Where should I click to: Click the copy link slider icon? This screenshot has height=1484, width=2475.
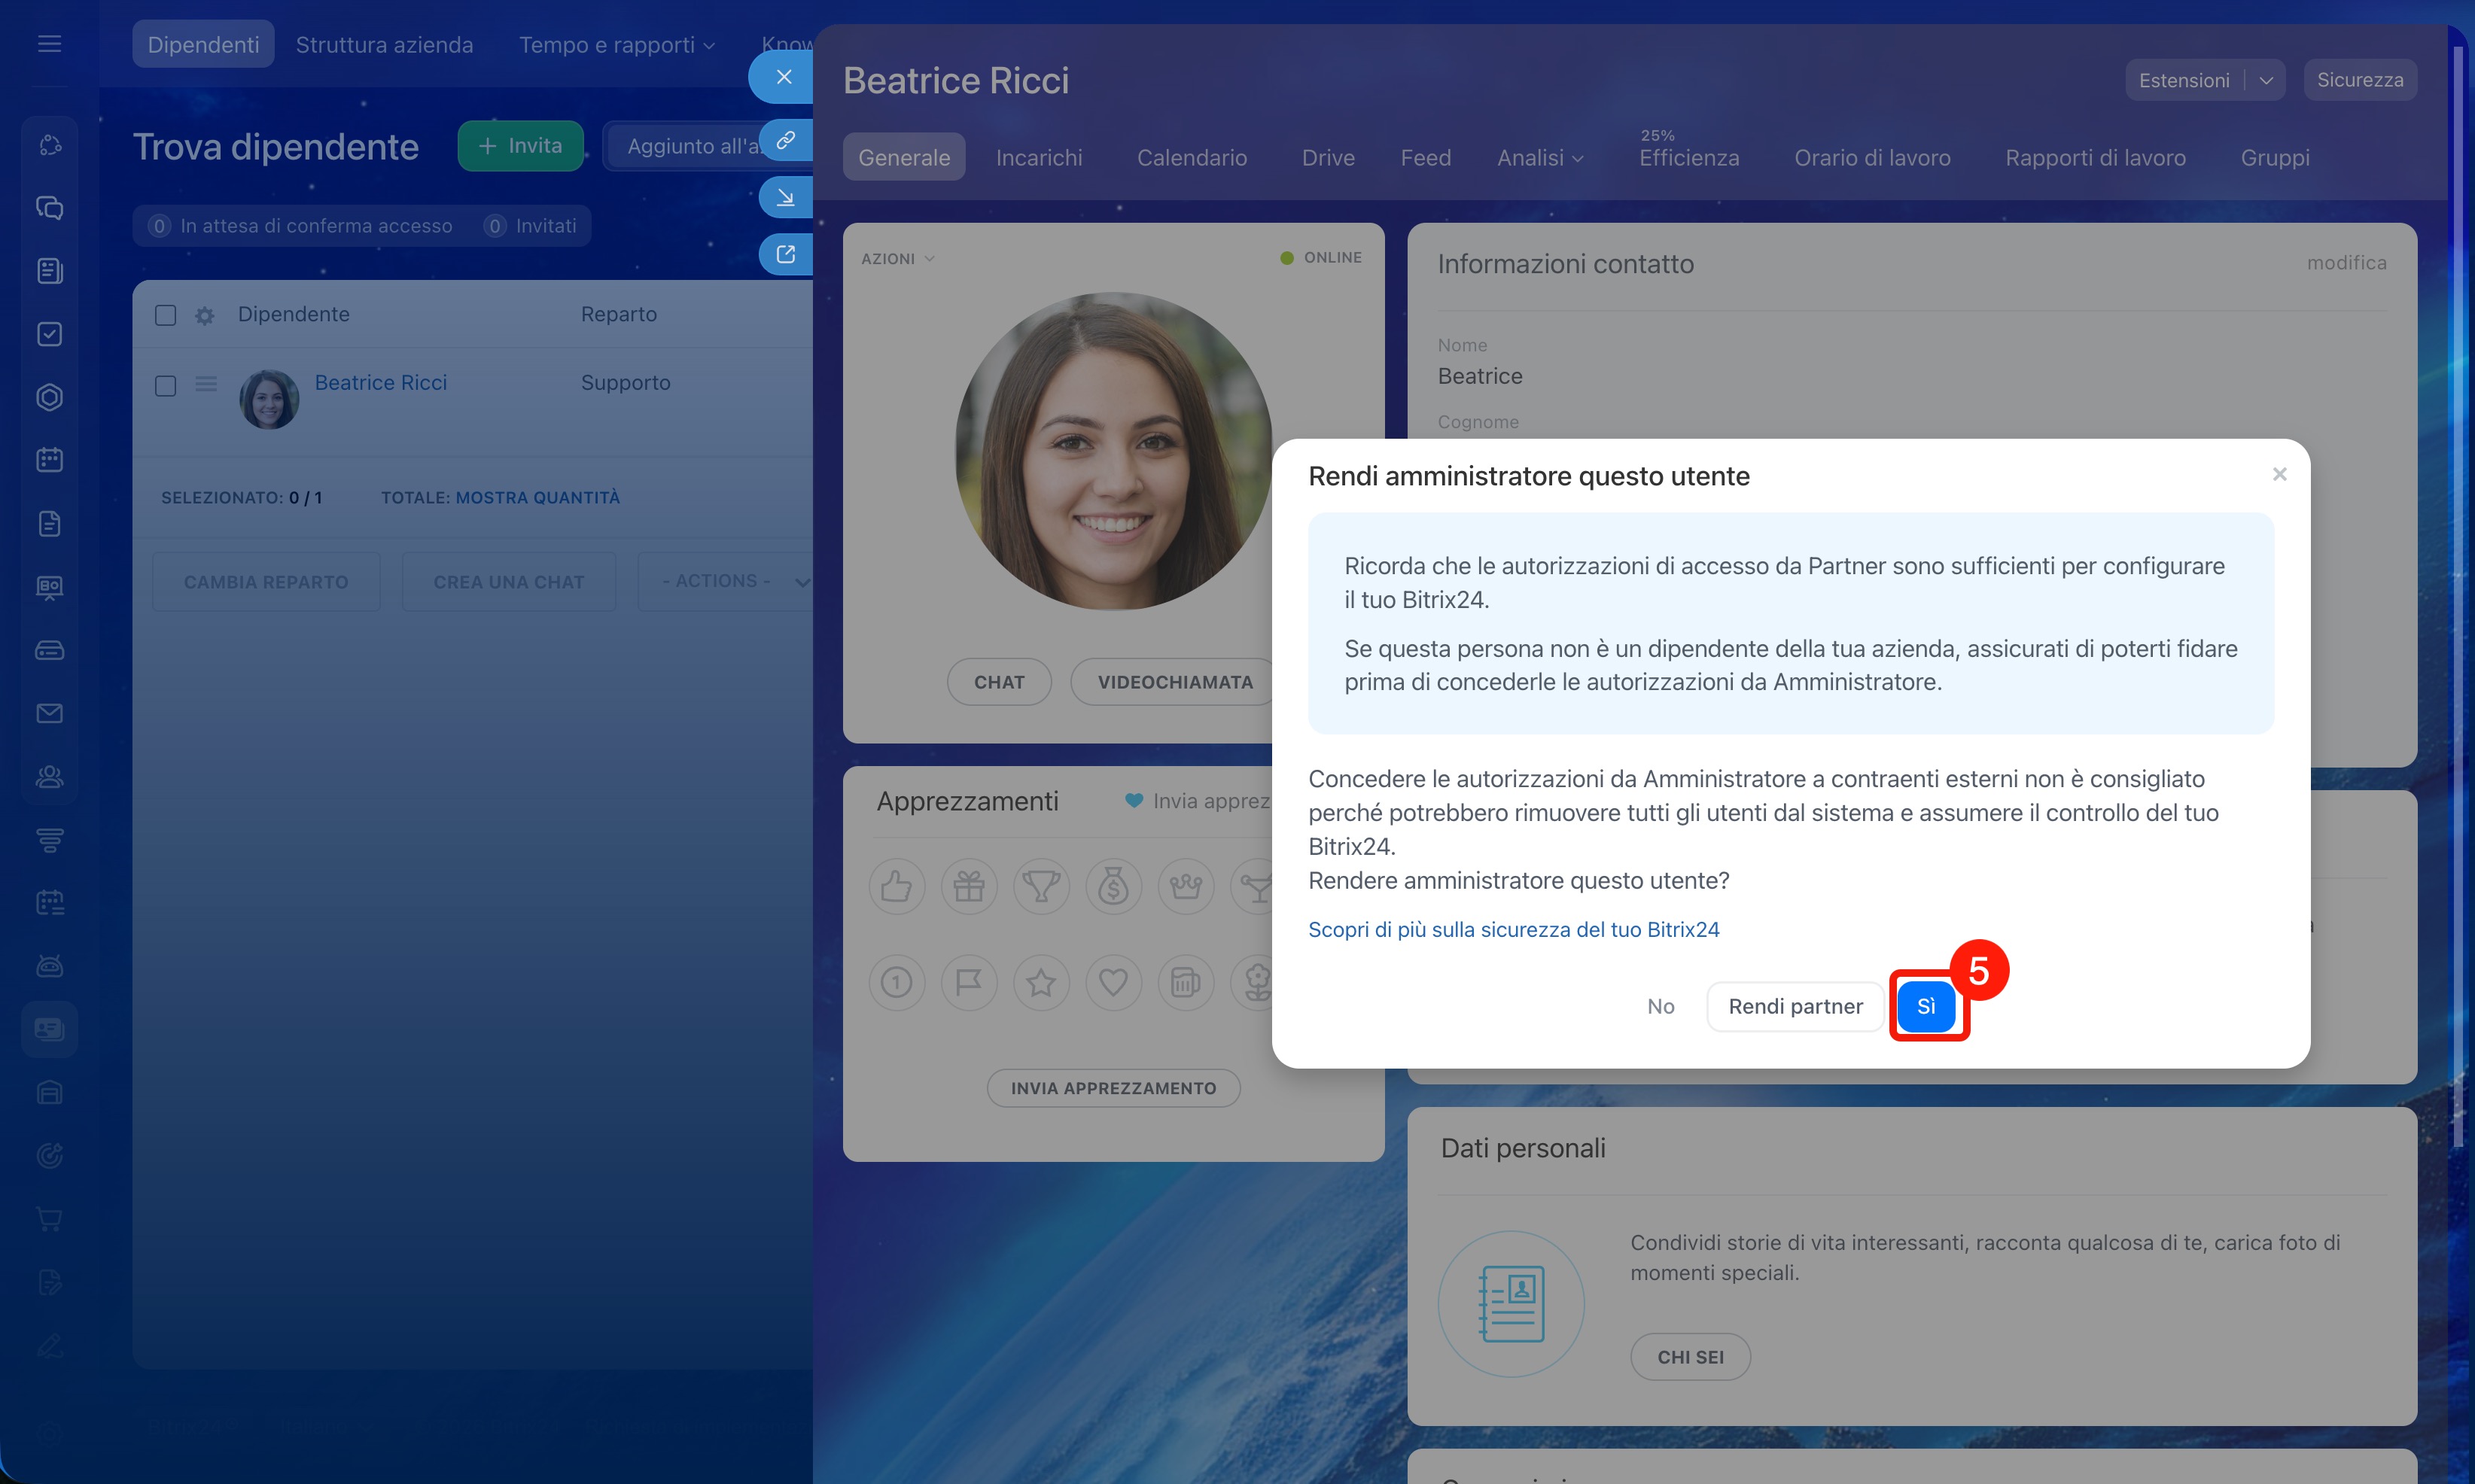786,140
